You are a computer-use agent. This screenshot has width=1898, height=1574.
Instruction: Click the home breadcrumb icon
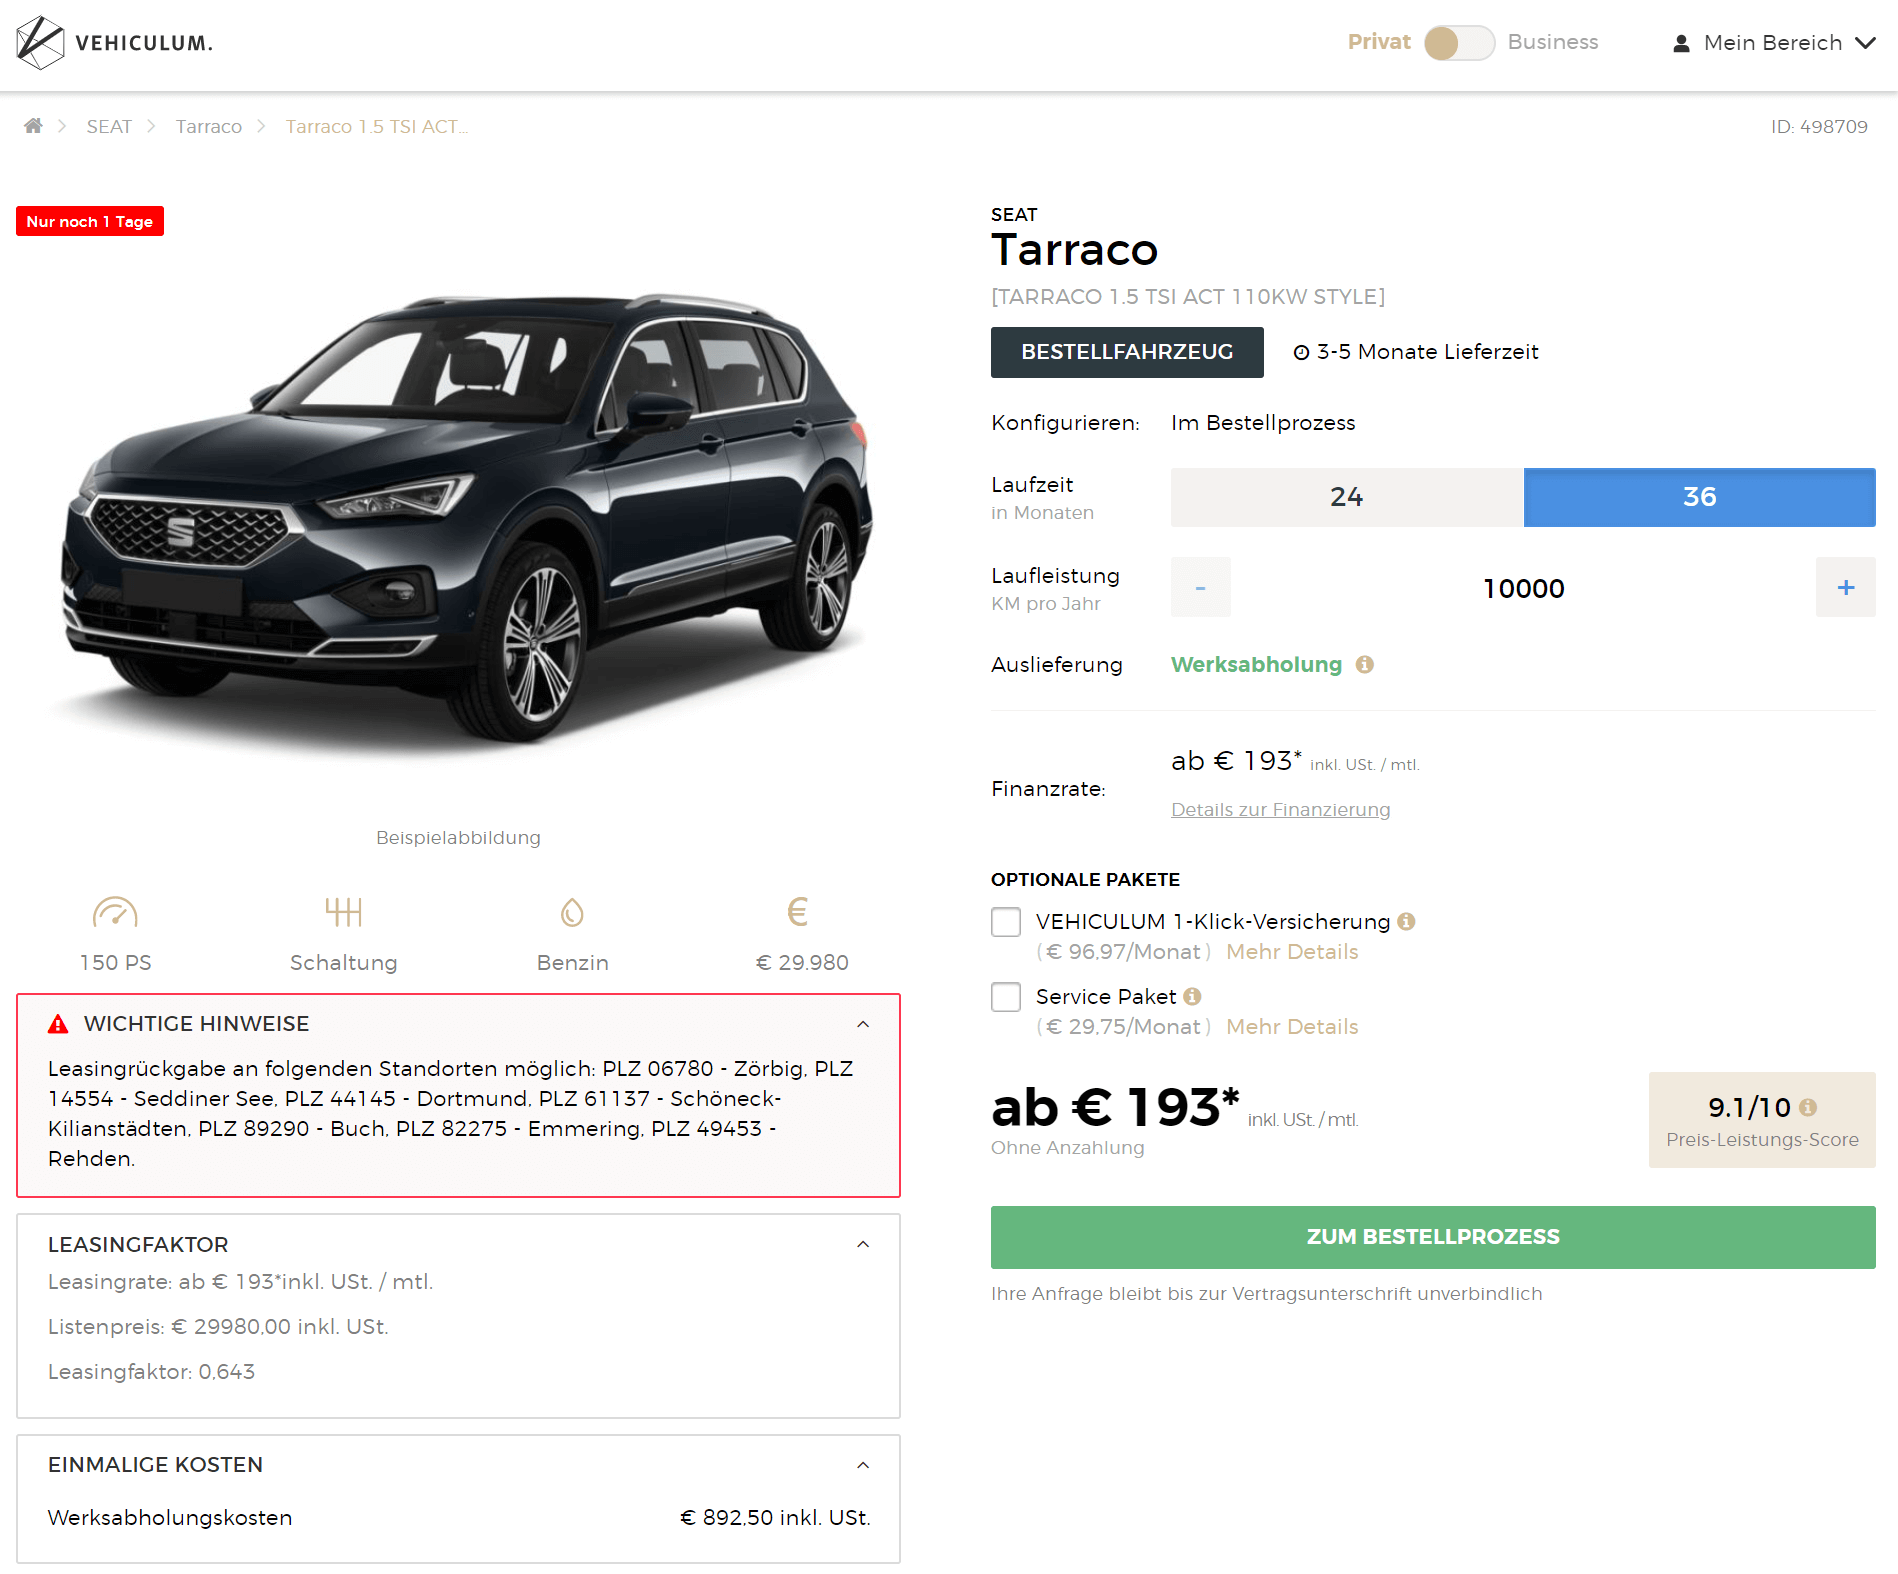tap(33, 126)
